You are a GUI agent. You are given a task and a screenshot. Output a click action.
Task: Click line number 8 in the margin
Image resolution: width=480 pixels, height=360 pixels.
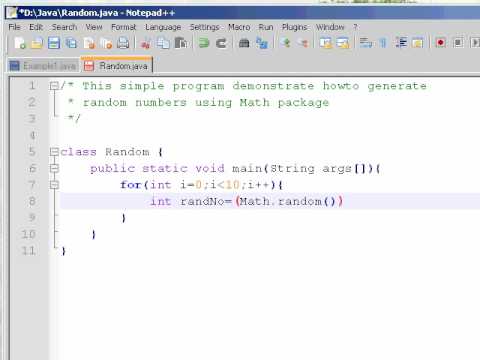[x=32, y=201]
